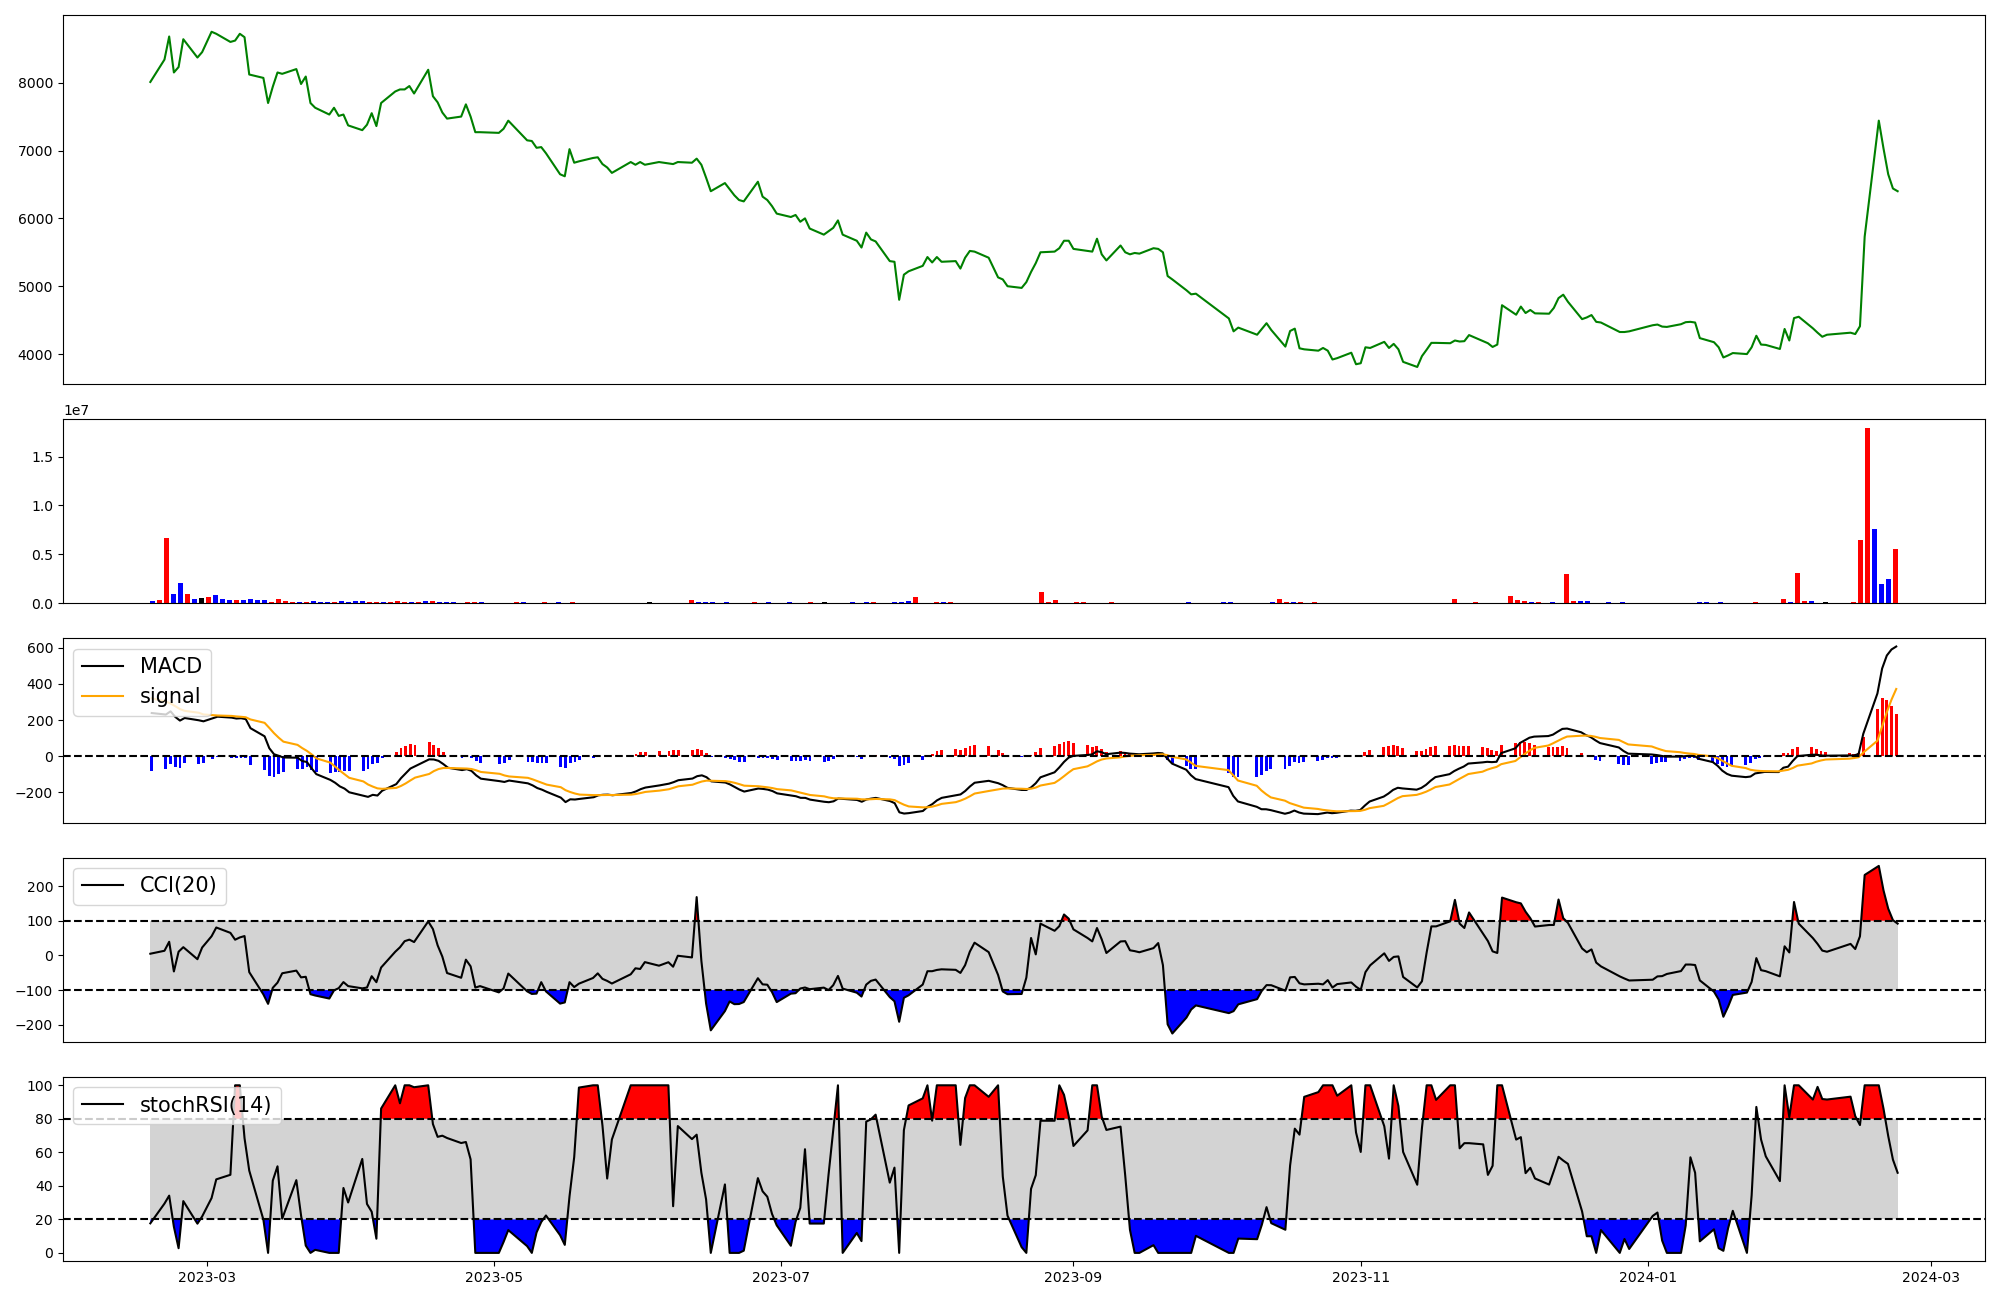Click the orange signal legend line
This screenshot has height=1300, width=2000.
click(x=102, y=696)
